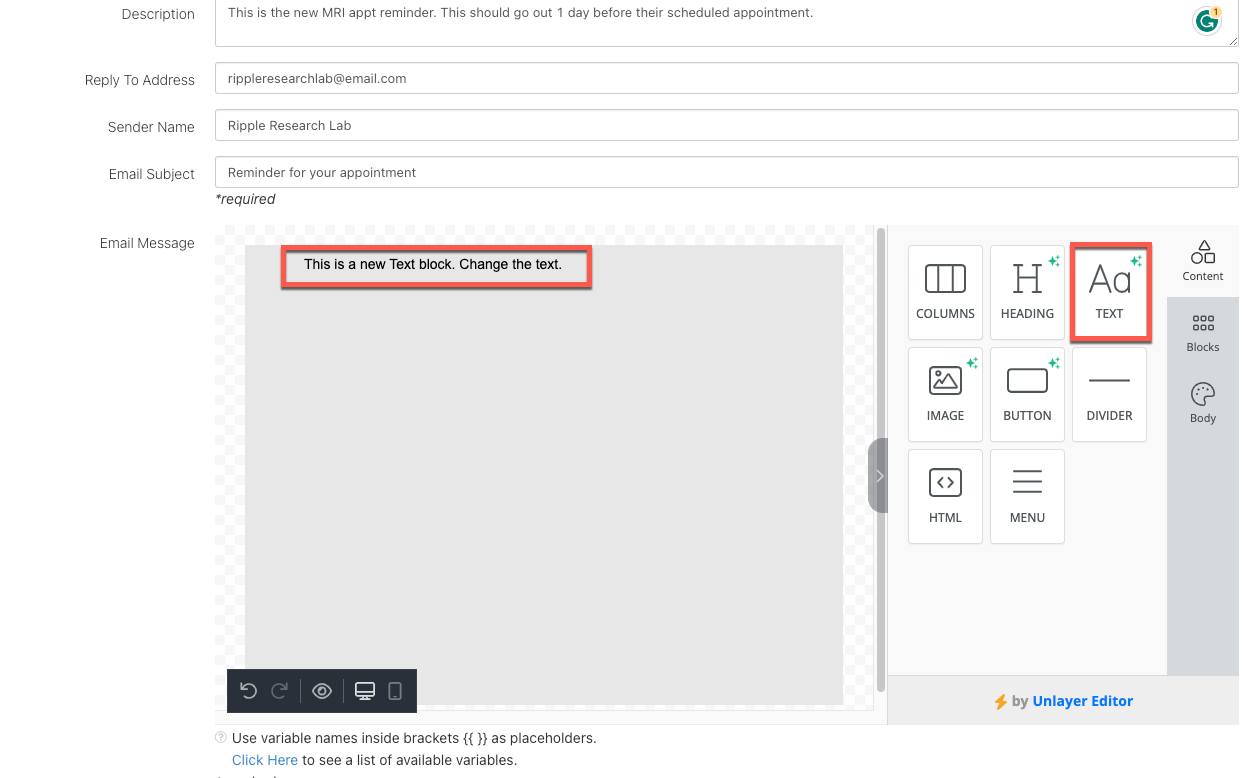Redo the last editor change

click(x=280, y=691)
